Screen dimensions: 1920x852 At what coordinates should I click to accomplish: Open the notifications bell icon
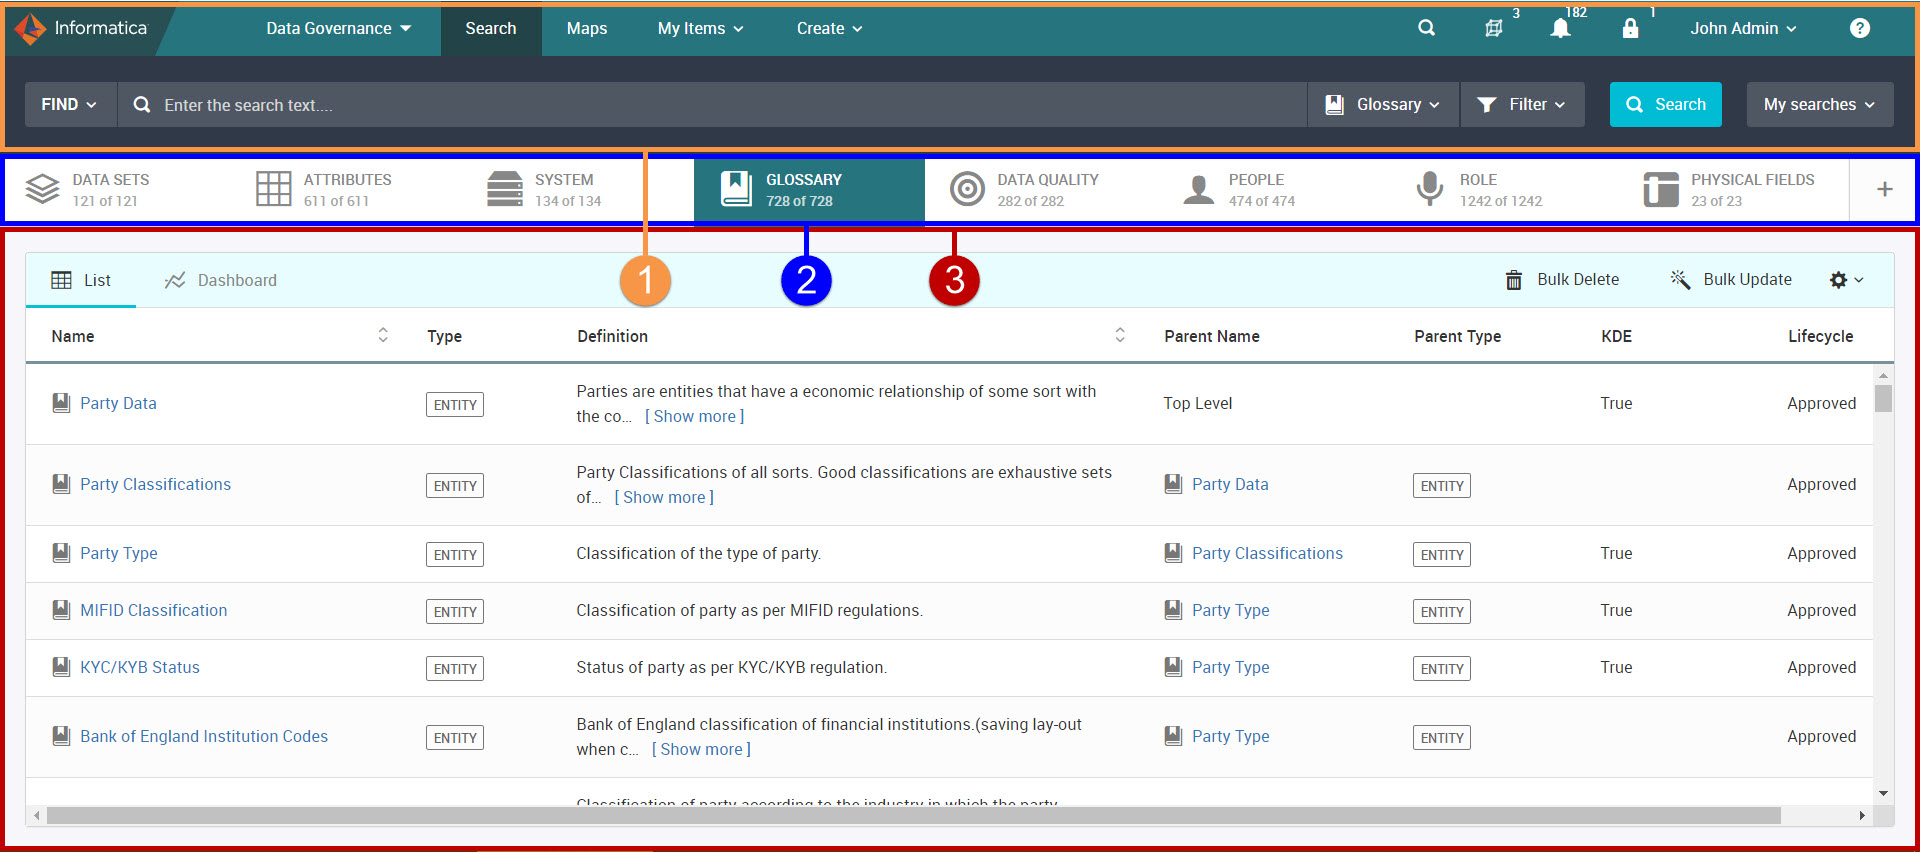1560,28
